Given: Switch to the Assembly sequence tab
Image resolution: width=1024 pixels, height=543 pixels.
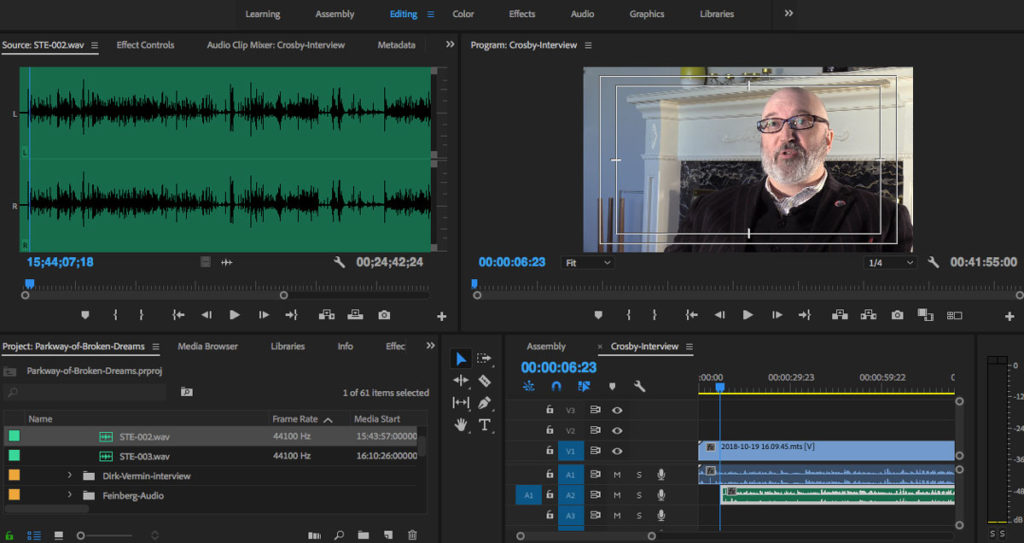Looking at the screenshot, I should click(x=546, y=346).
